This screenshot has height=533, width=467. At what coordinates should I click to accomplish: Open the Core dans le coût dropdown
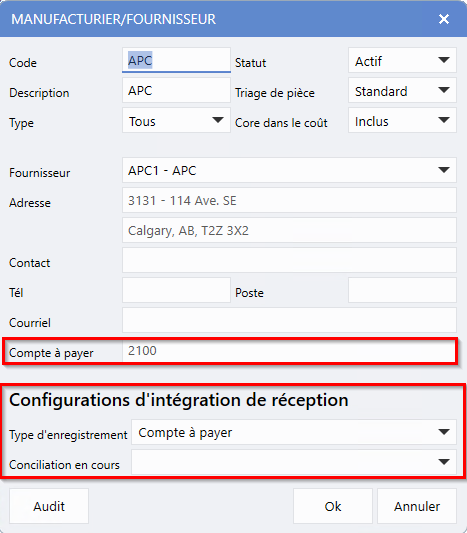[402, 120]
